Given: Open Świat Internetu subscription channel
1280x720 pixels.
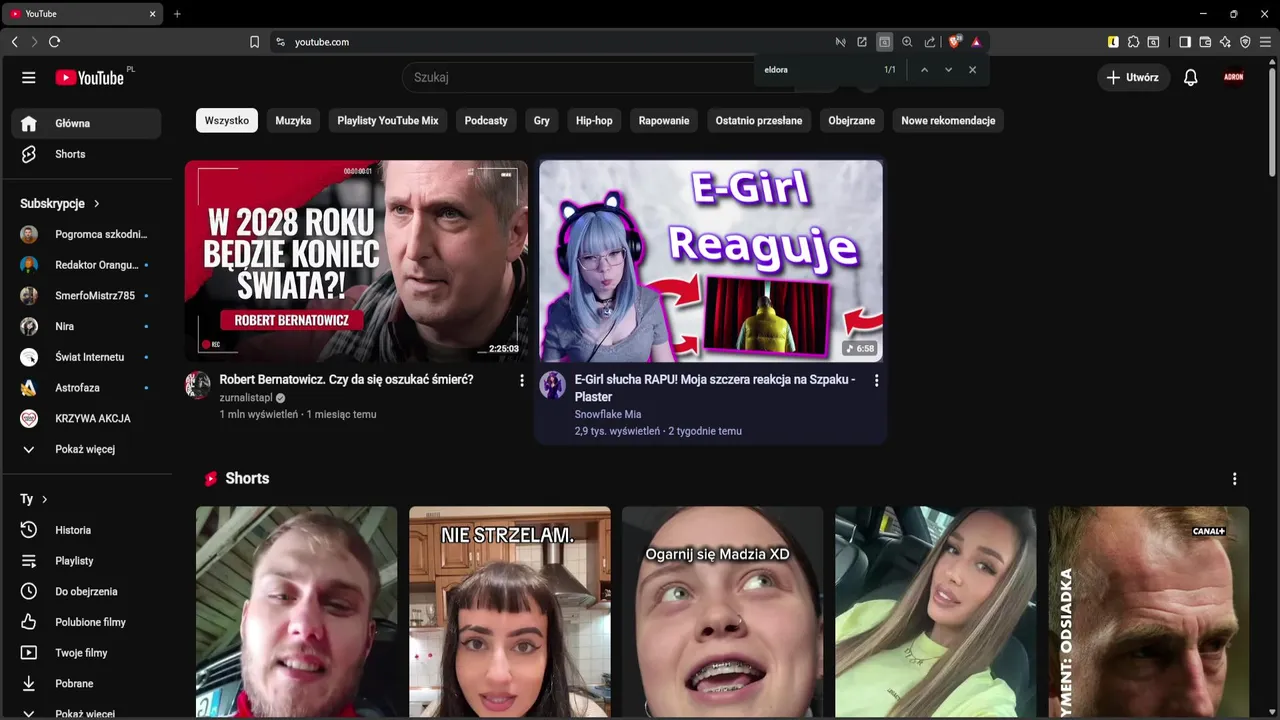Looking at the screenshot, I should [86, 357].
